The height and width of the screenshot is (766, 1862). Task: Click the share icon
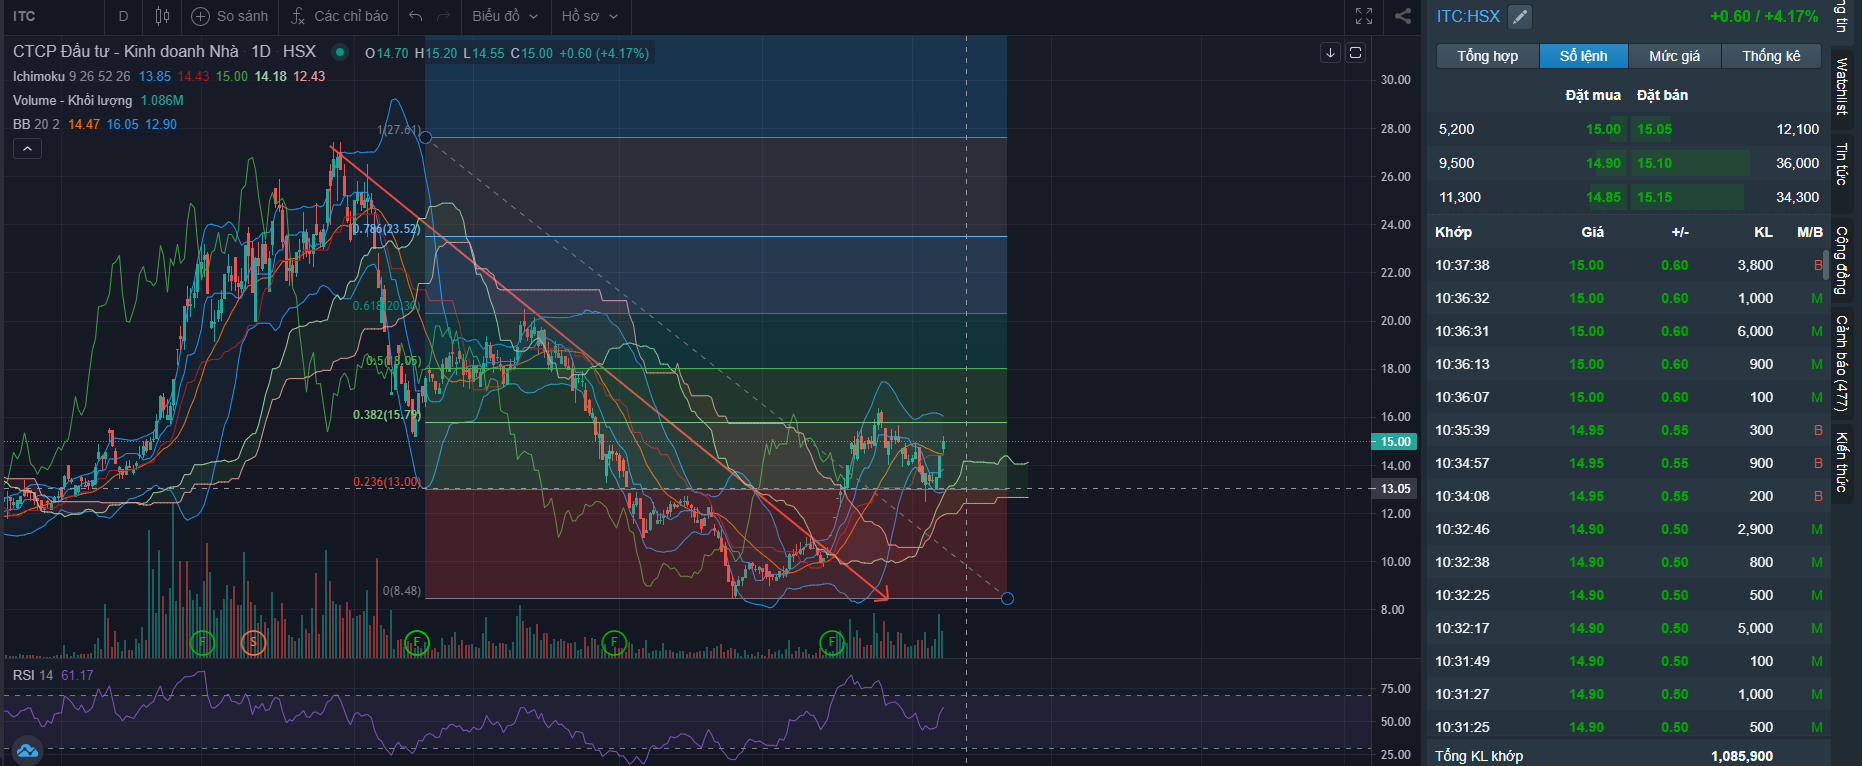pyautogui.click(x=1403, y=16)
